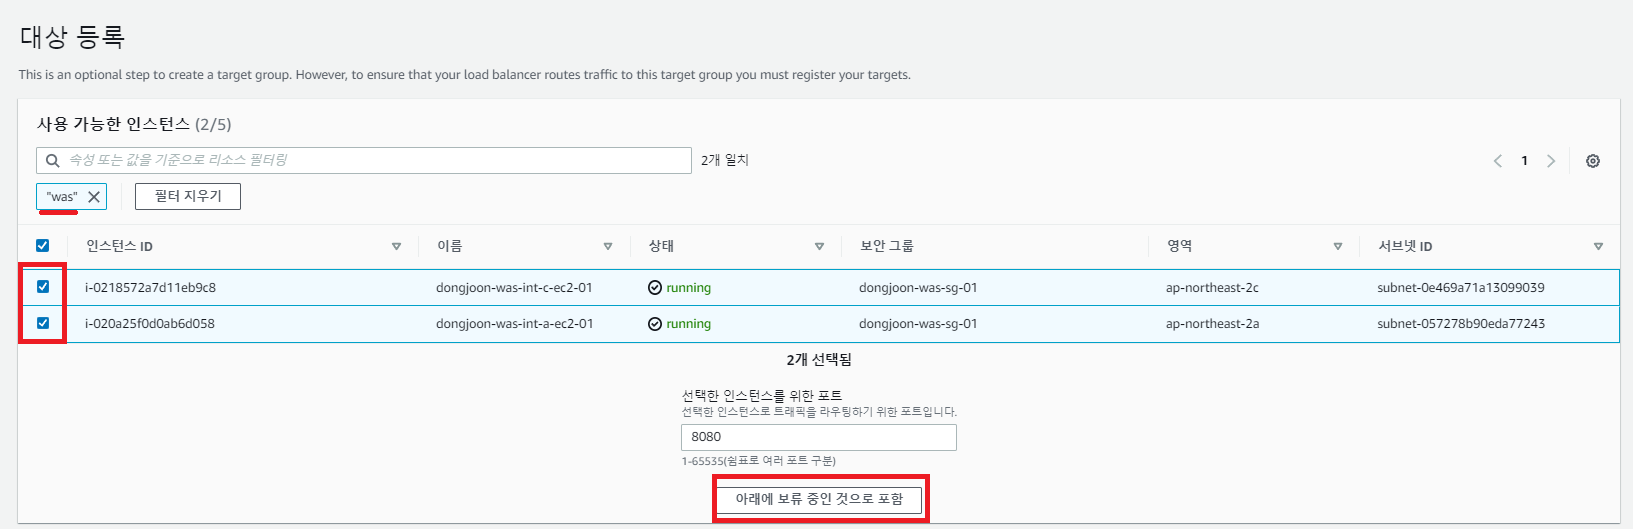
Task: Click 아래에 보류 중인 것으로 포함 button
Action: [x=819, y=499]
